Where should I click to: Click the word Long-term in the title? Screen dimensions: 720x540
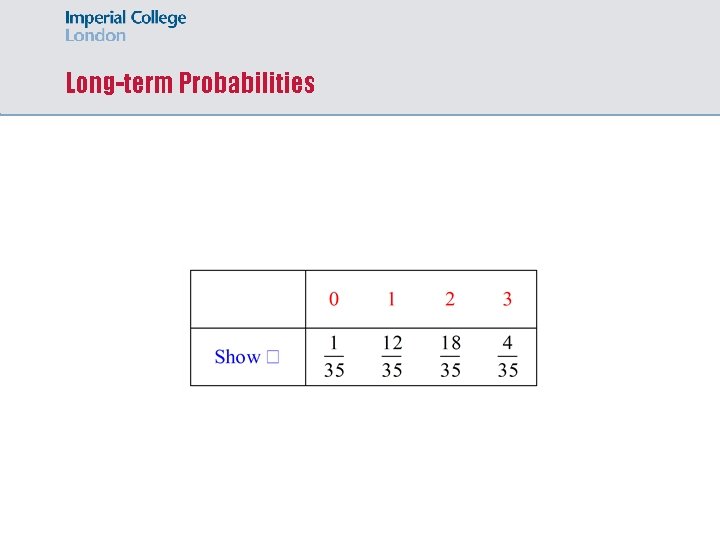click(119, 83)
